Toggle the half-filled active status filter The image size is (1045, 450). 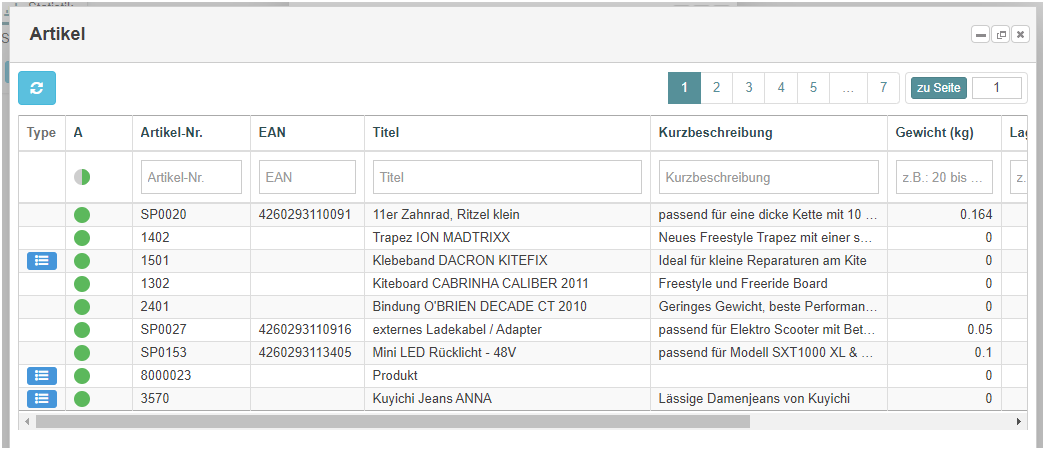point(82,177)
